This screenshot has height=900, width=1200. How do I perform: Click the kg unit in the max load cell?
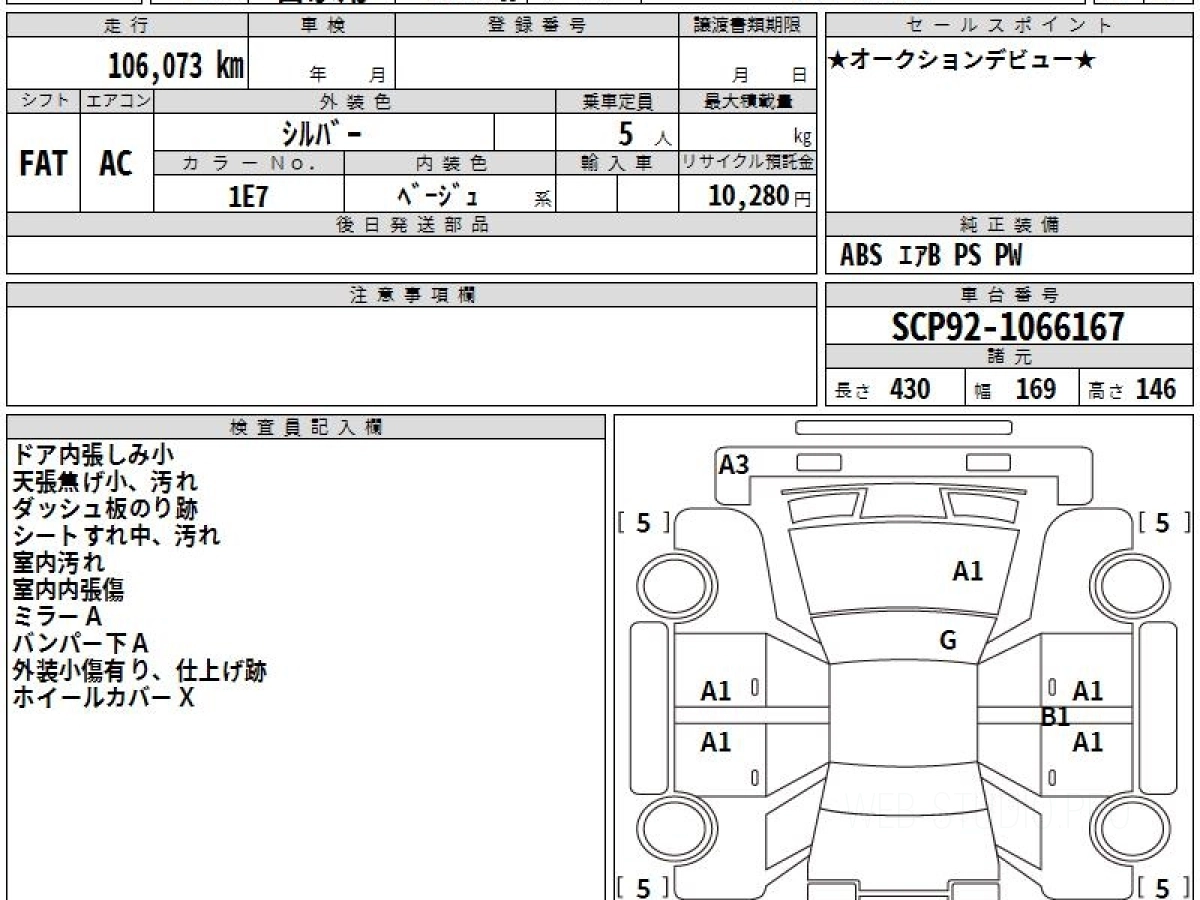(802, 138)
